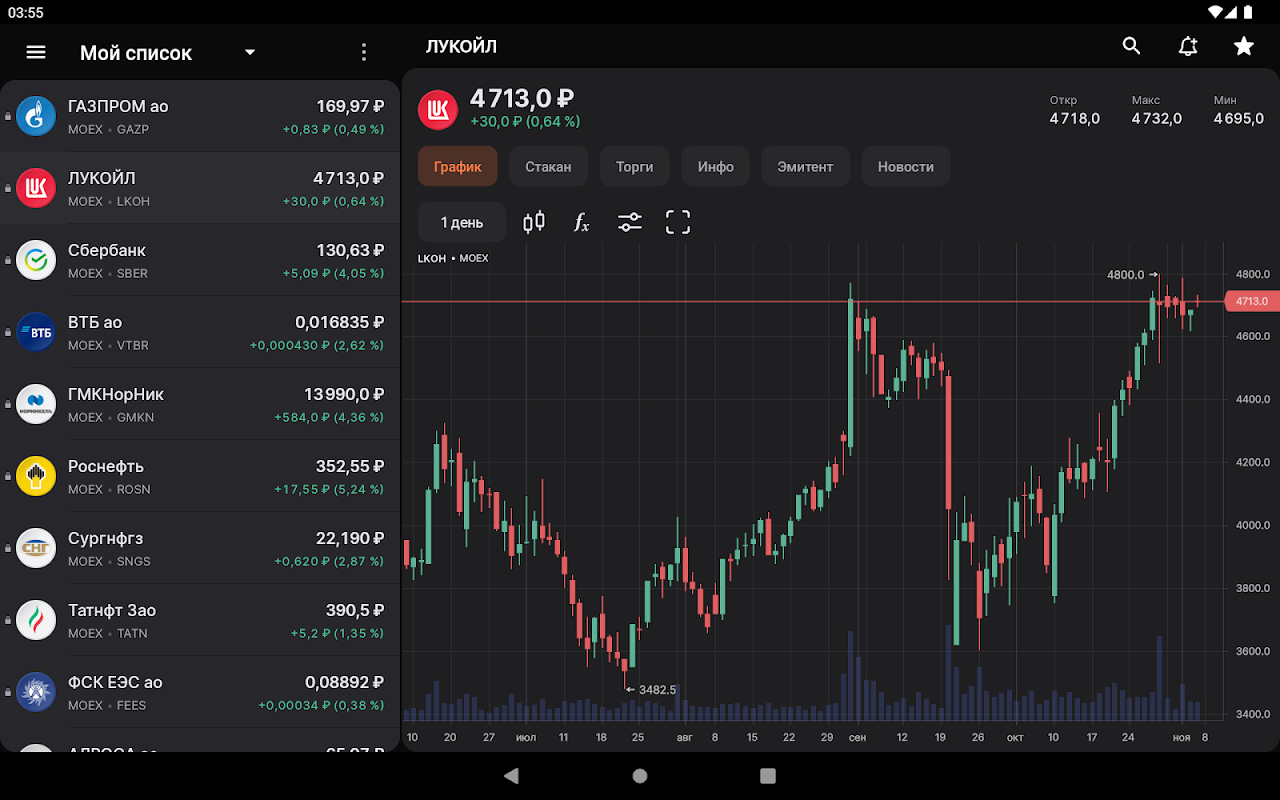The height and width of the screenshot is (800, 1280).
Task: Select ВТБ ао logo icon
Action: click(x=36, y=332)
